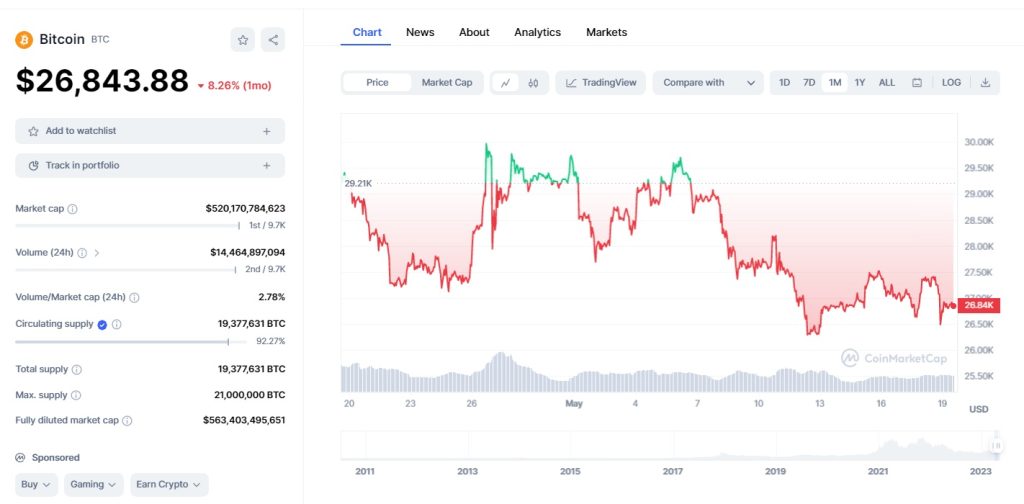This screenshot has height=504, width=1024.
Task: Click the $26,843.88 price value
Action: click(103, 81)
